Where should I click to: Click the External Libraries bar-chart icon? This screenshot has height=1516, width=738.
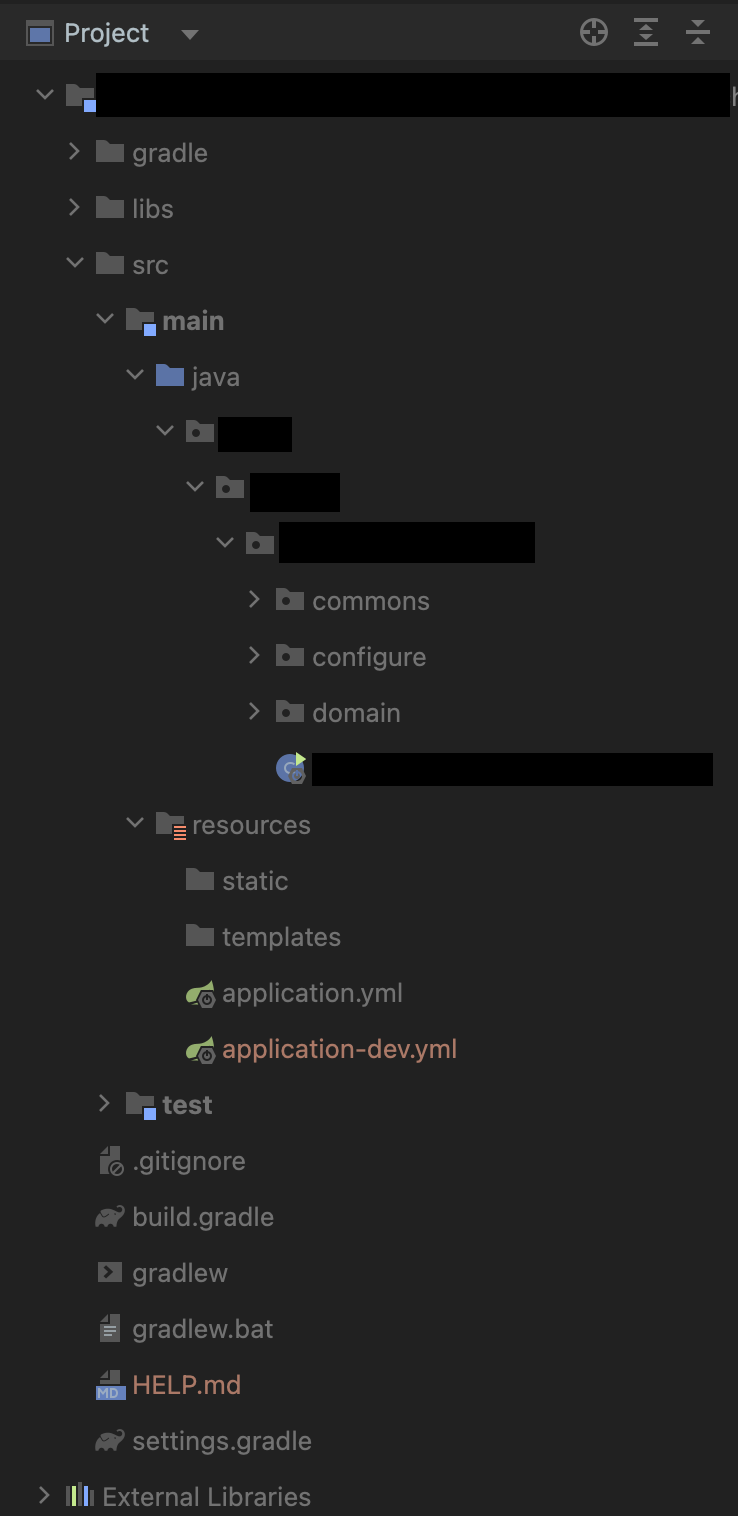click(80, 1497)
